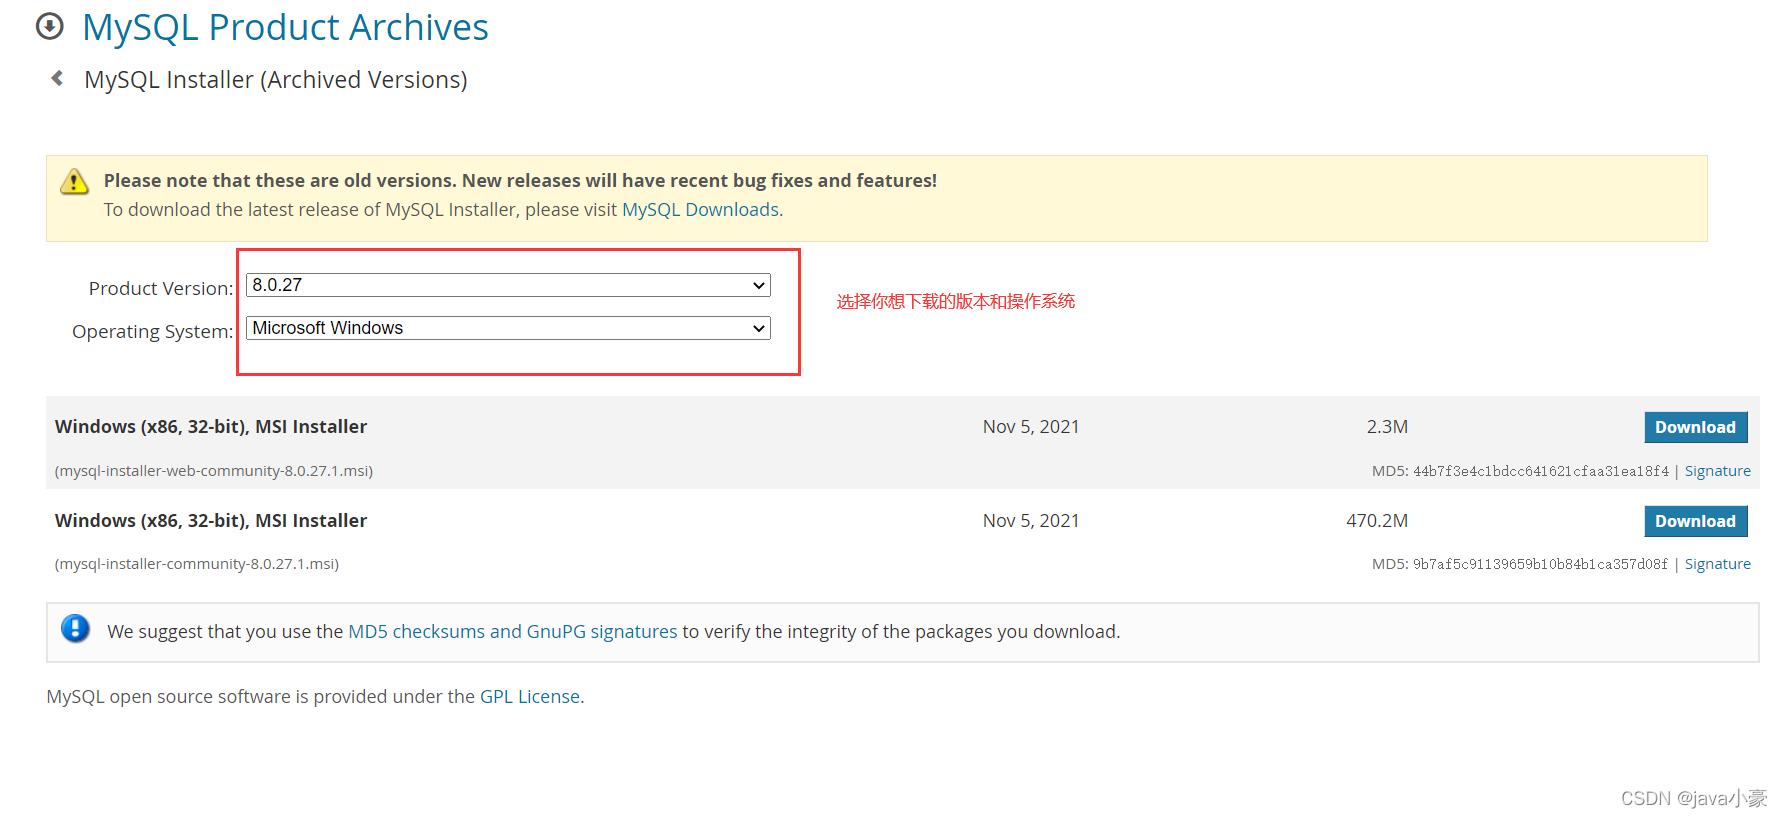Click the Product Version label
Screen dimensions: 1782x818
[x=161, y=288]
